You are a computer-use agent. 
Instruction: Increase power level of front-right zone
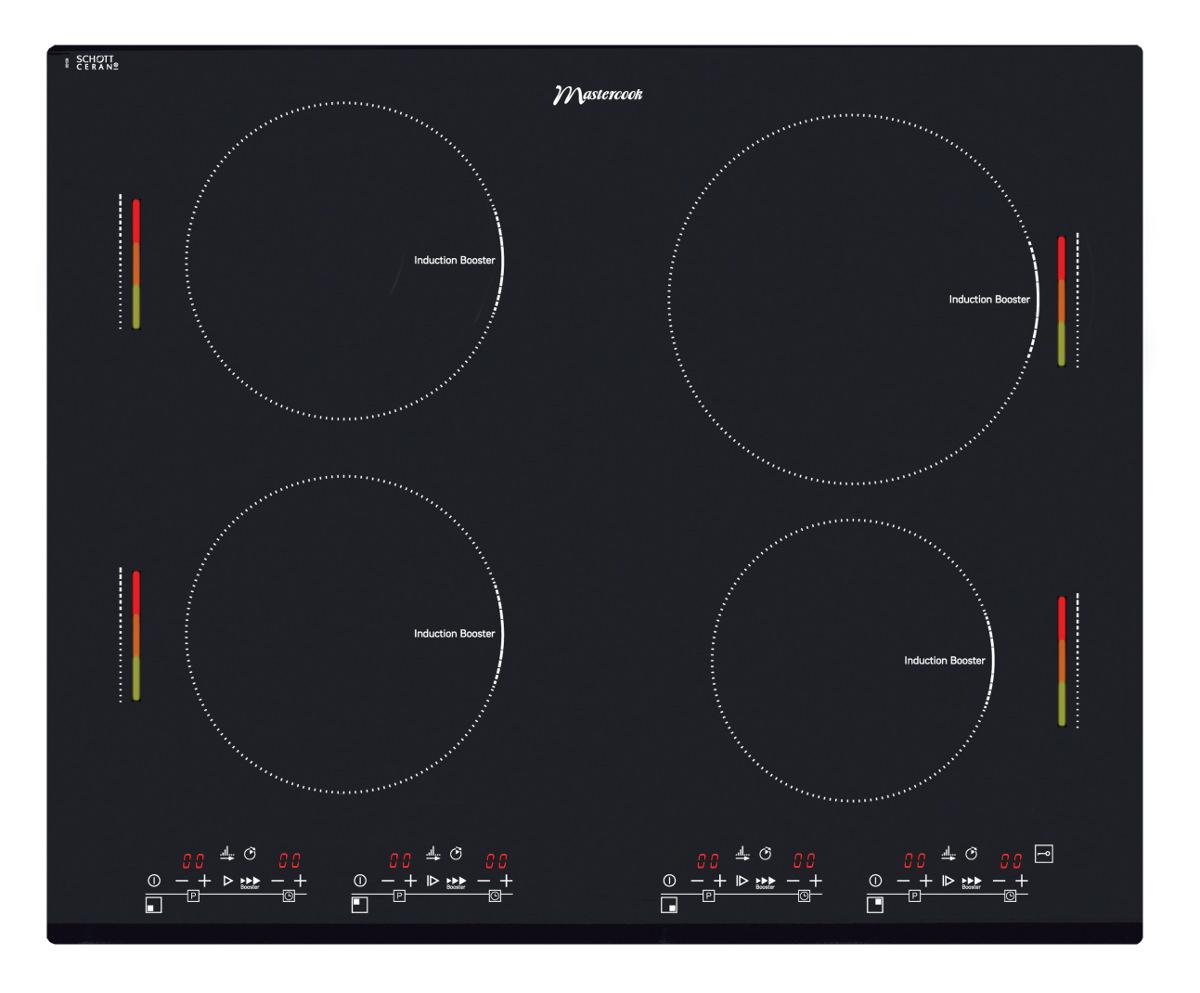point(719,881)
